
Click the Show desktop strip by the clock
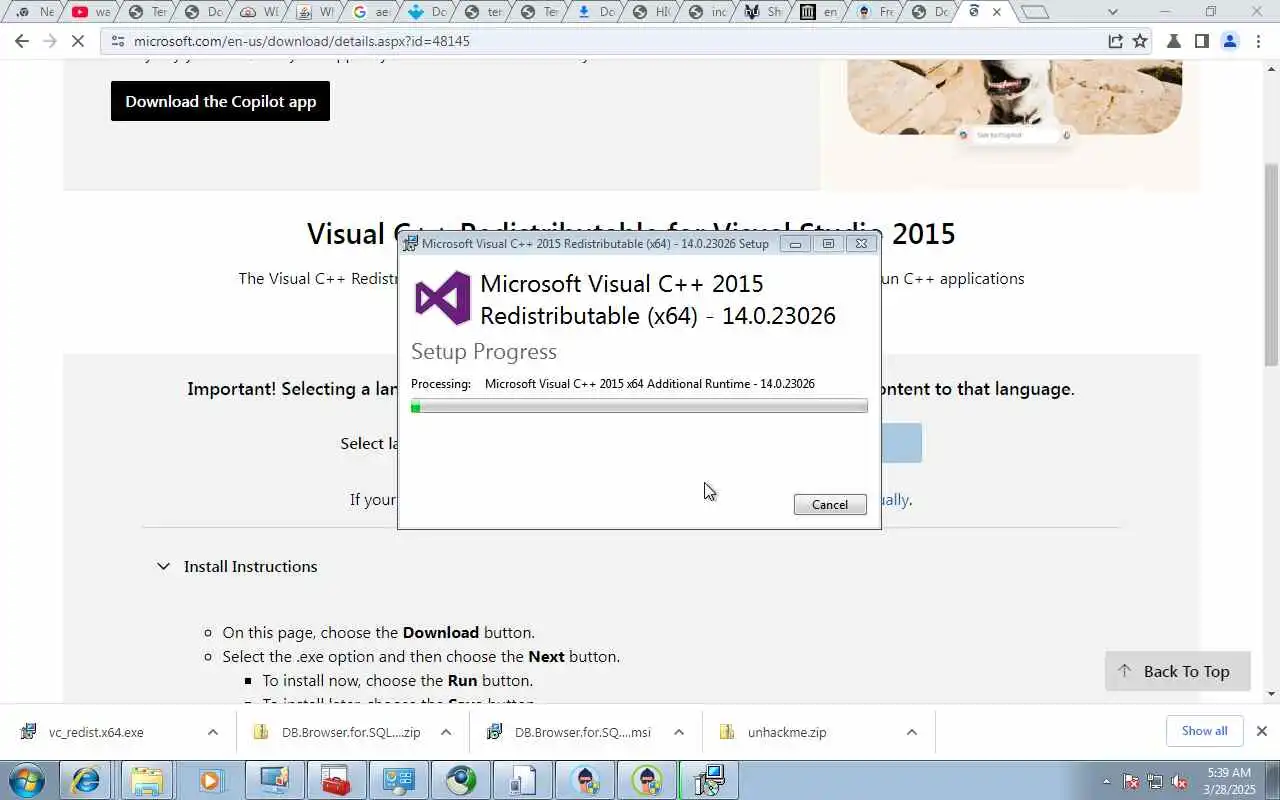tap(1273, 780)
